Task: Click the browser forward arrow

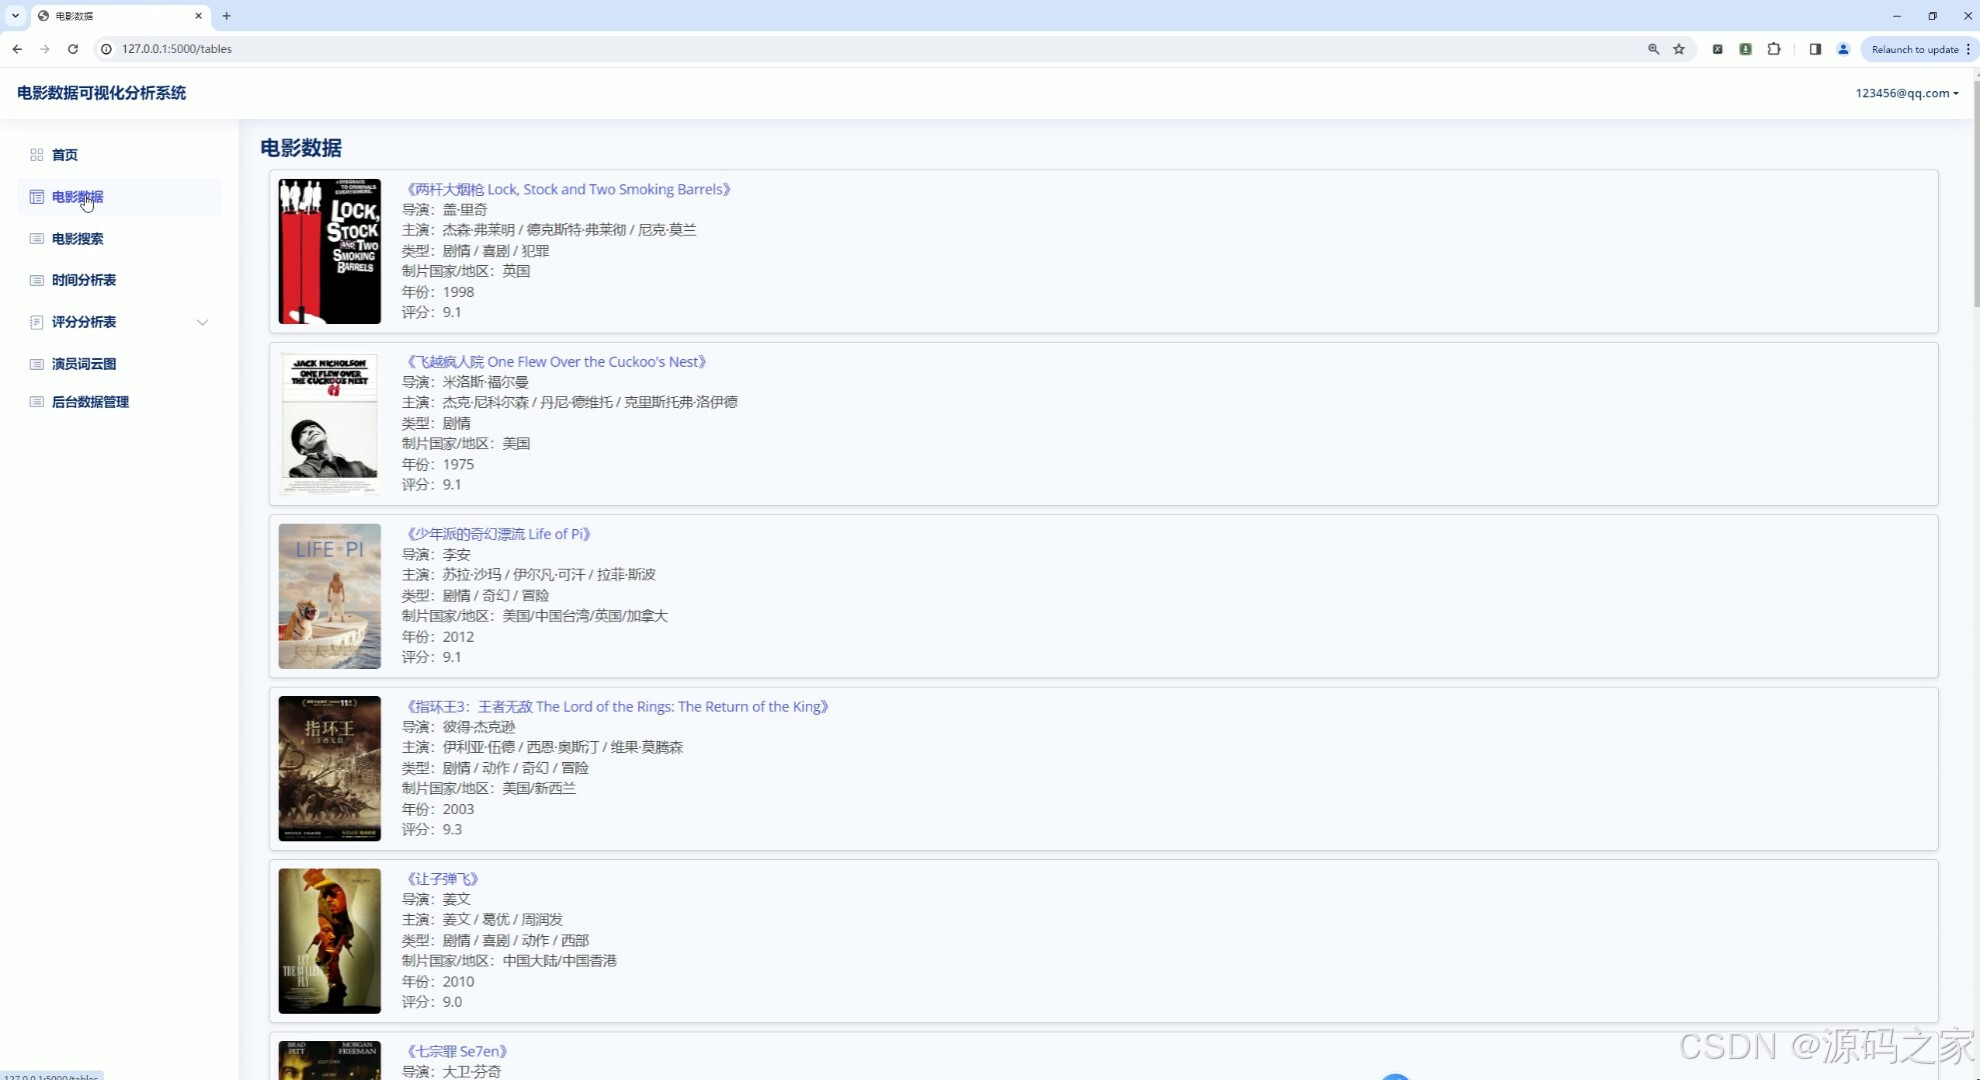Action: coord(45,49)
